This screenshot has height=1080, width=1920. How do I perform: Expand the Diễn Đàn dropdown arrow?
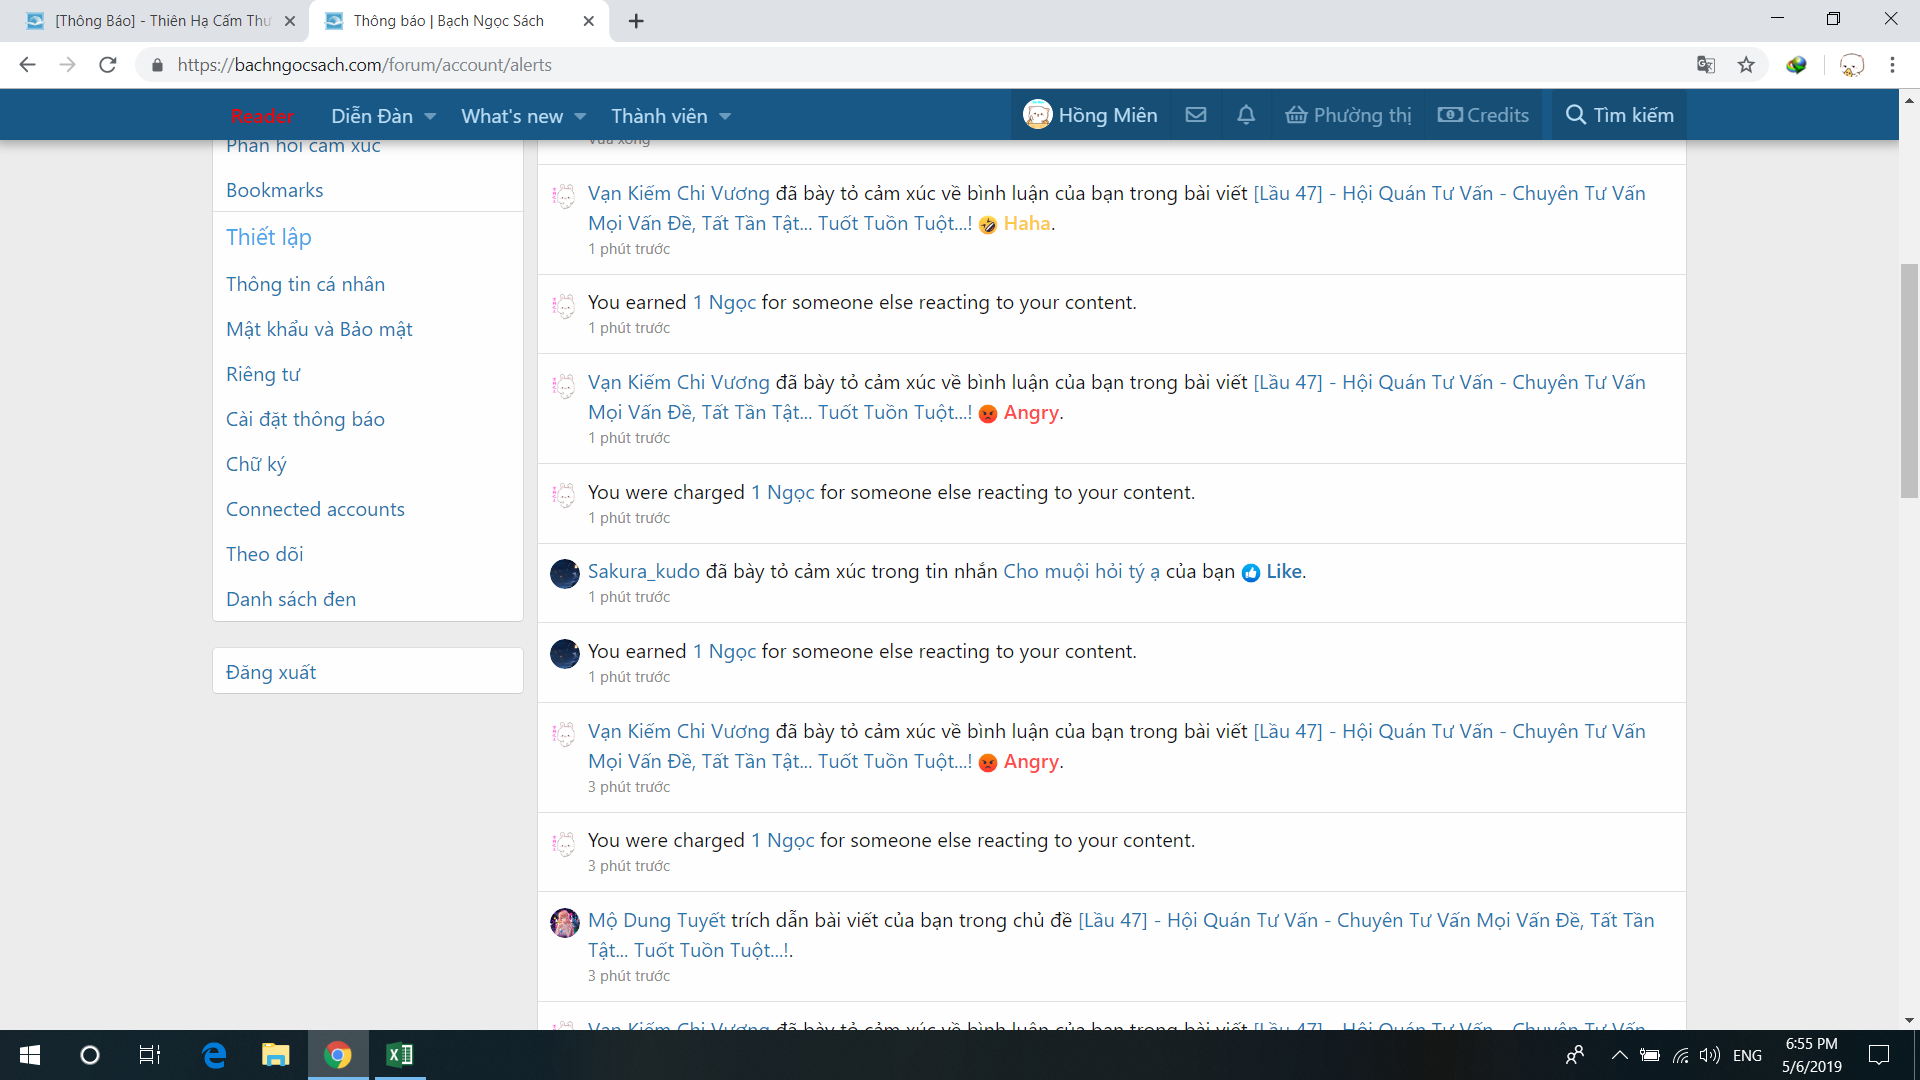tap(430, 117)
